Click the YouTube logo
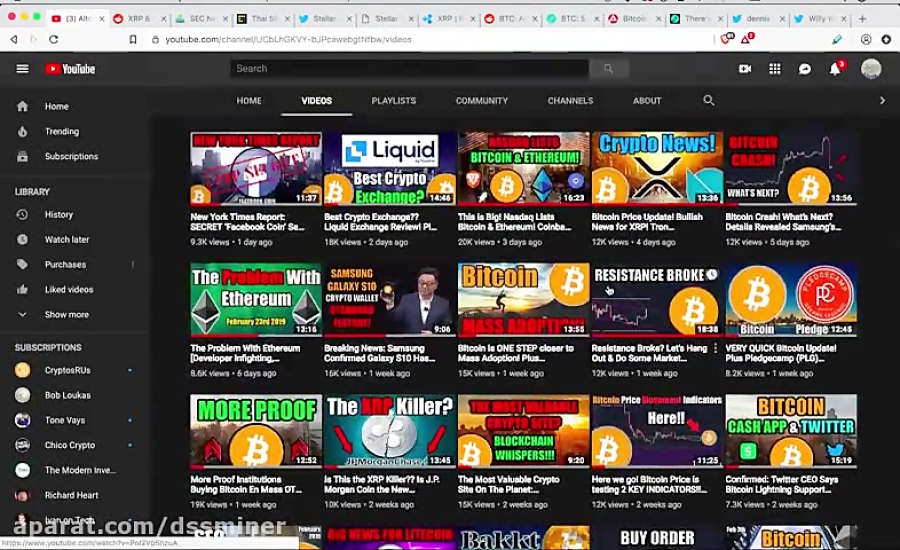The height and width of the screenshot is (550, 900). pyautogui.click(x=71, y=69)
